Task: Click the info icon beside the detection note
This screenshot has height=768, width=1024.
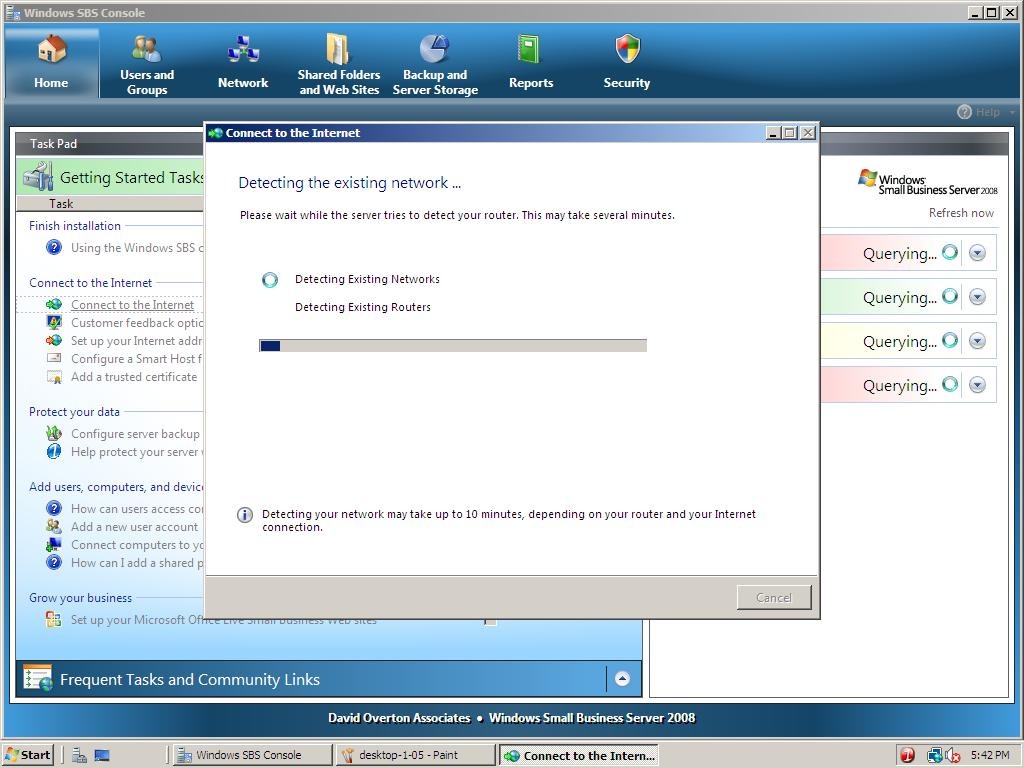Action: coord(245,515)
